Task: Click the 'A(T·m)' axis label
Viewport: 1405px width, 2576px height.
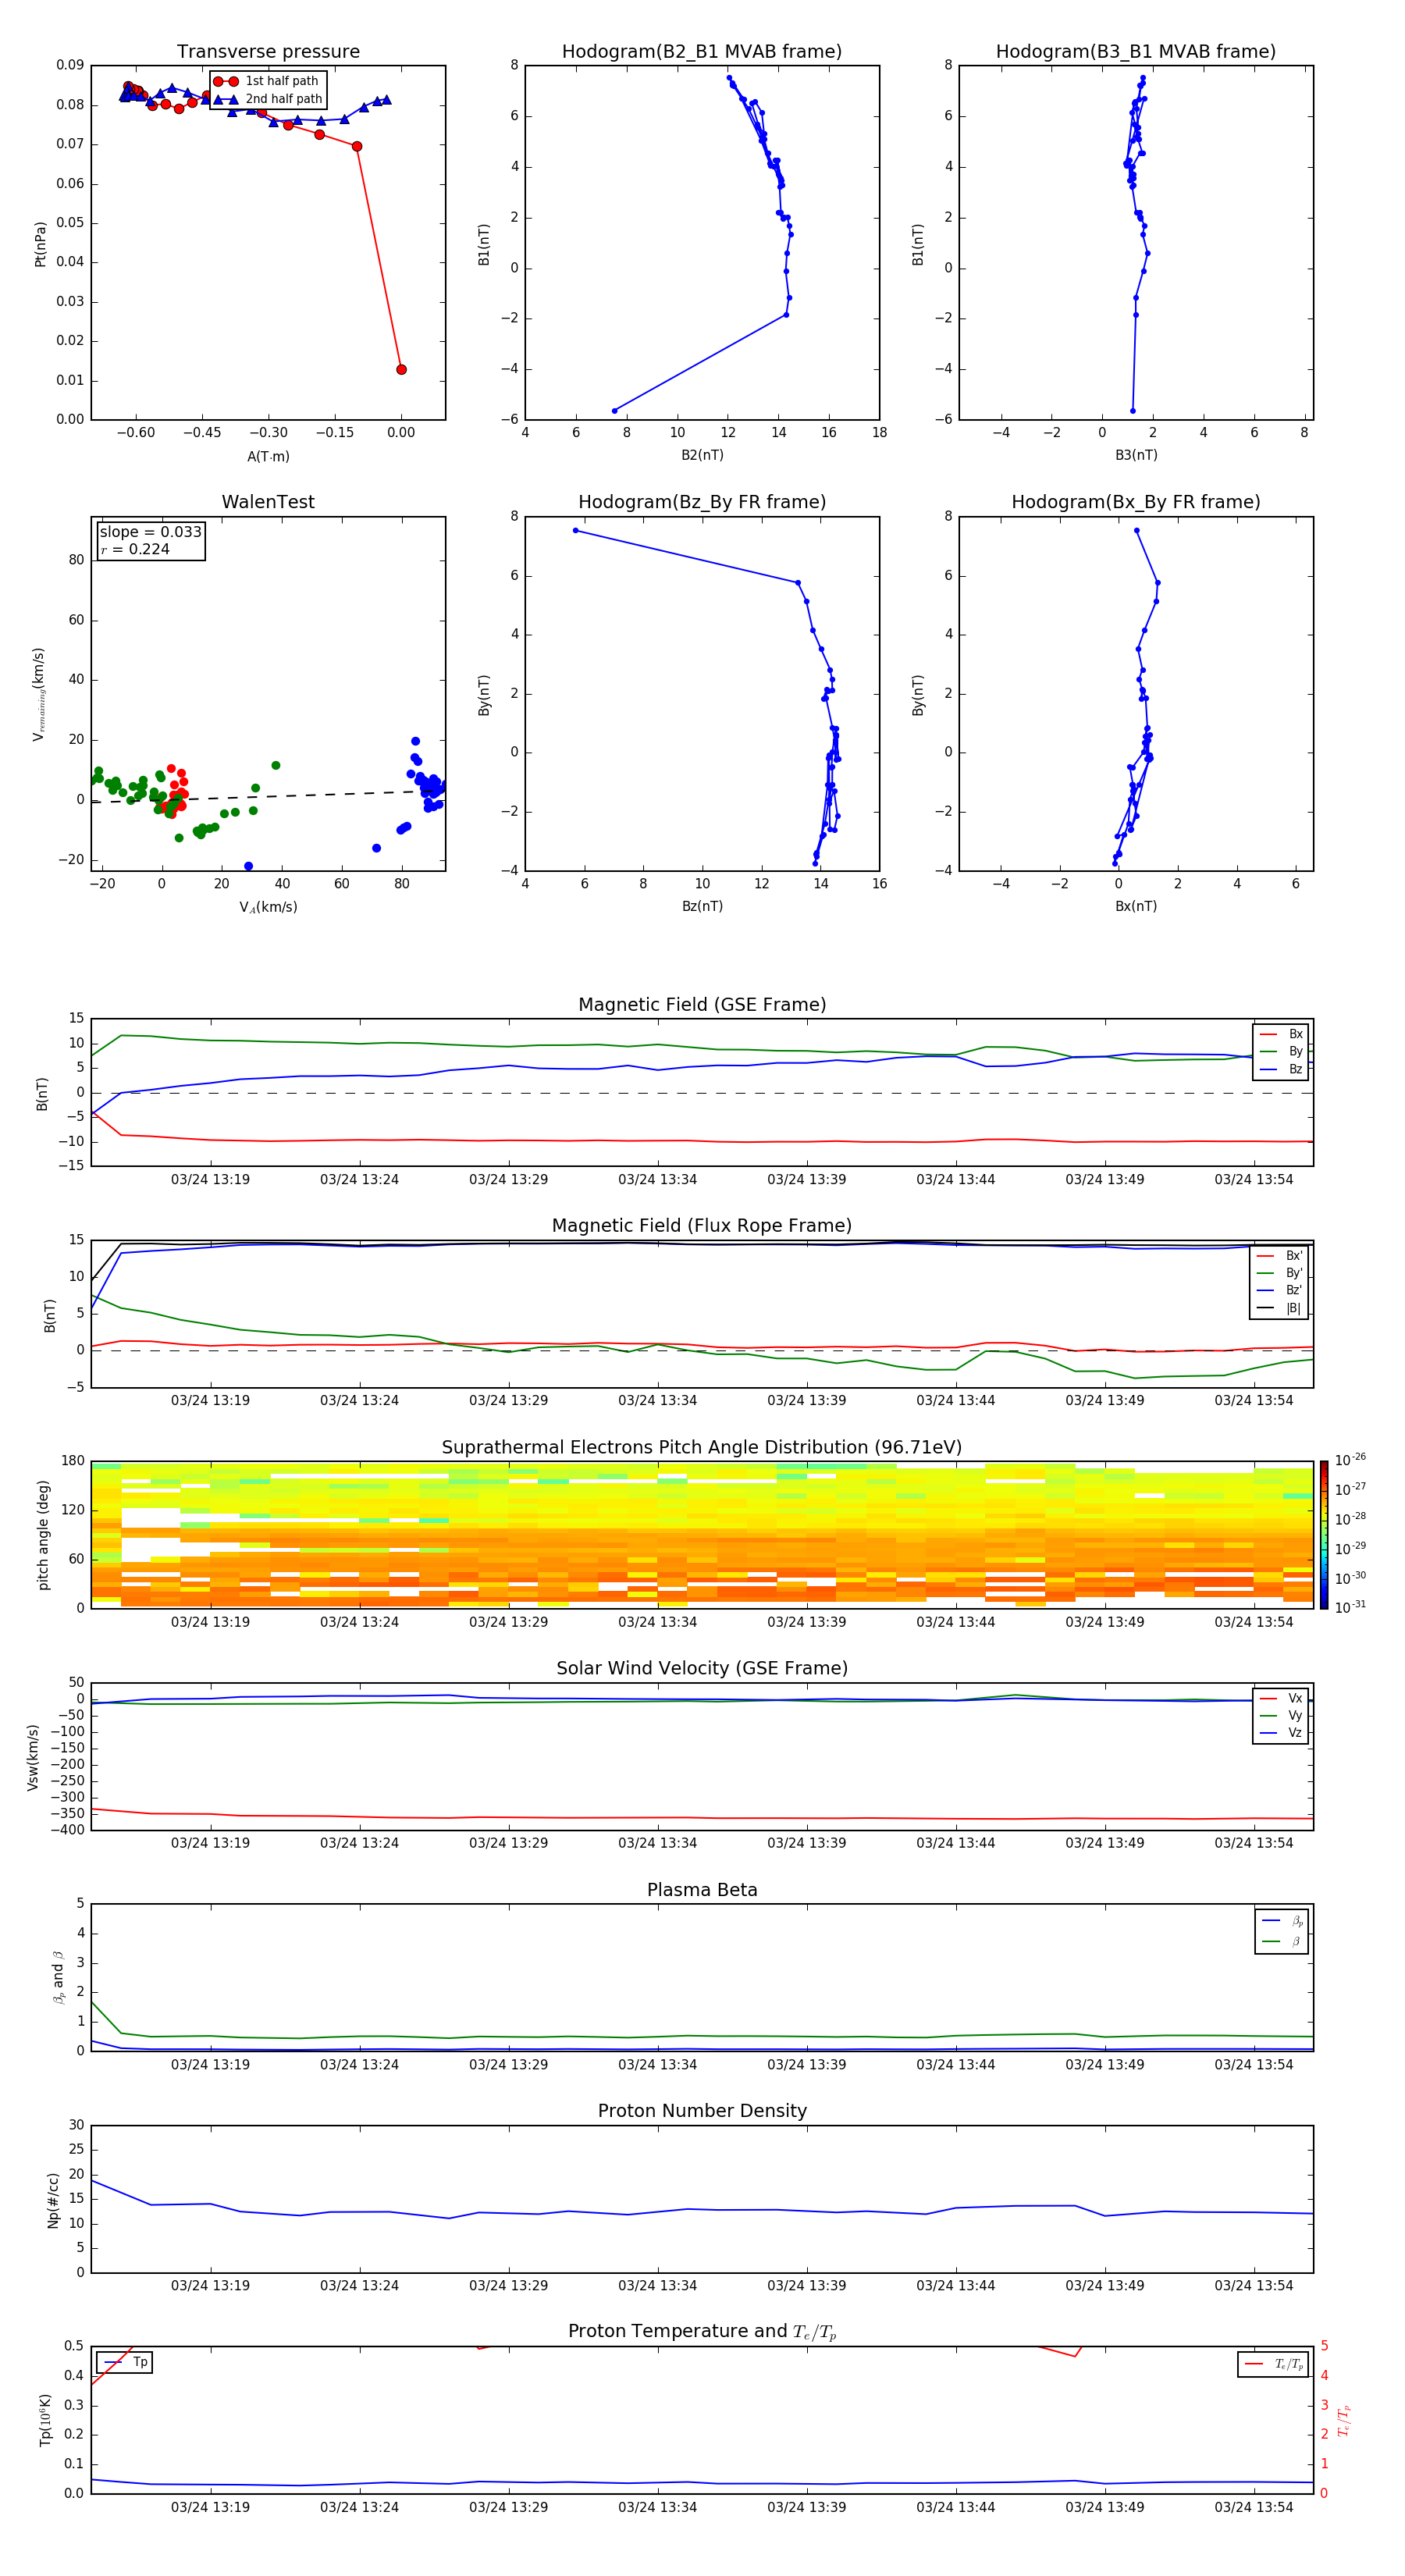Action: click(268, 456)
